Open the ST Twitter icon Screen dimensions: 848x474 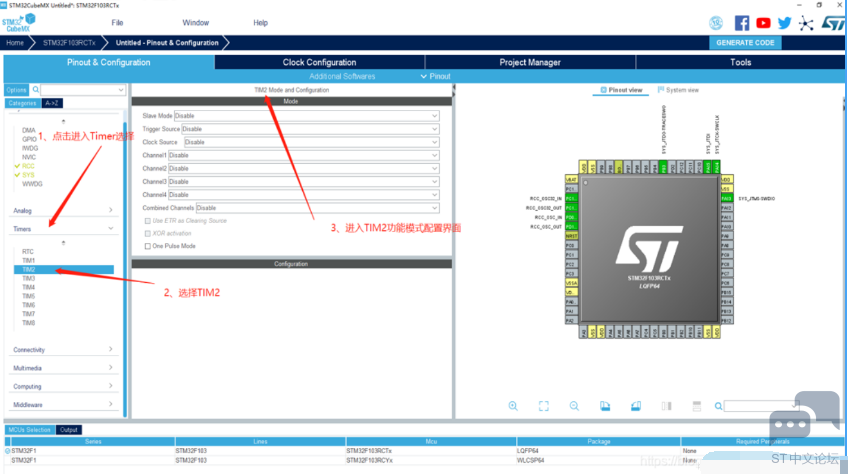[784, 23]
